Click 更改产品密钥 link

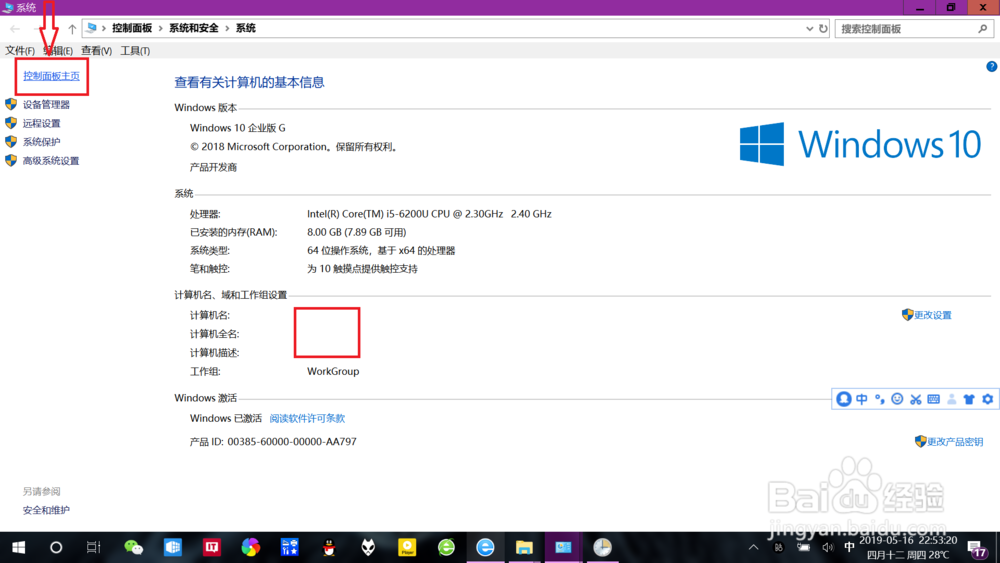click(955, 441)
